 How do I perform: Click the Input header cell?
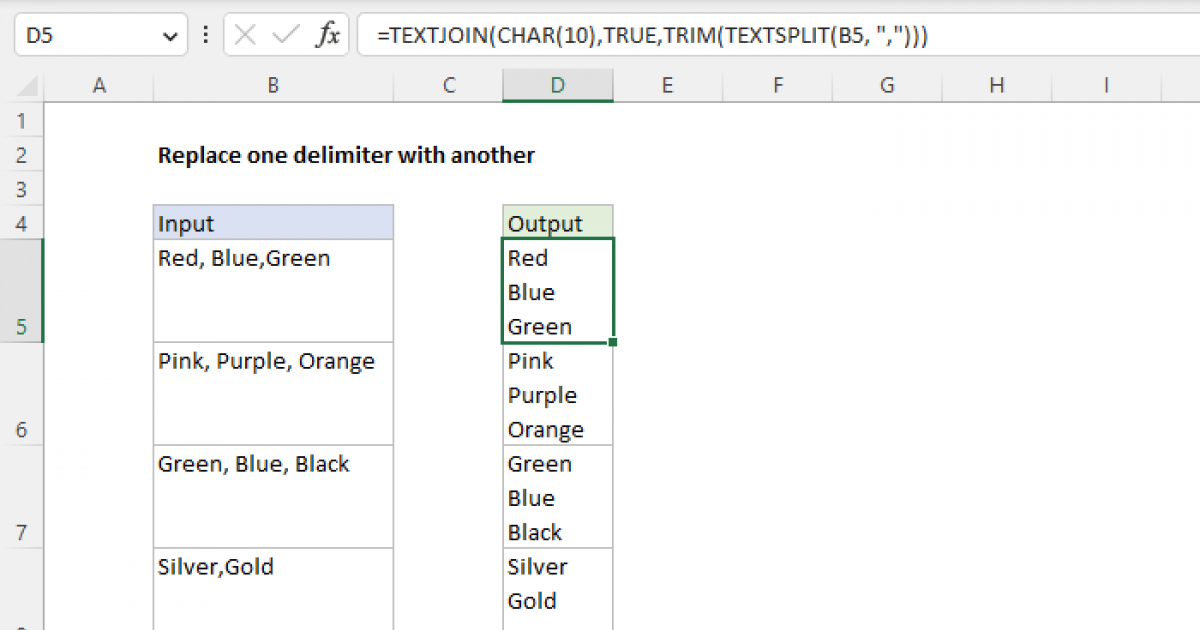pyautogui.click(x=272, y=223)
